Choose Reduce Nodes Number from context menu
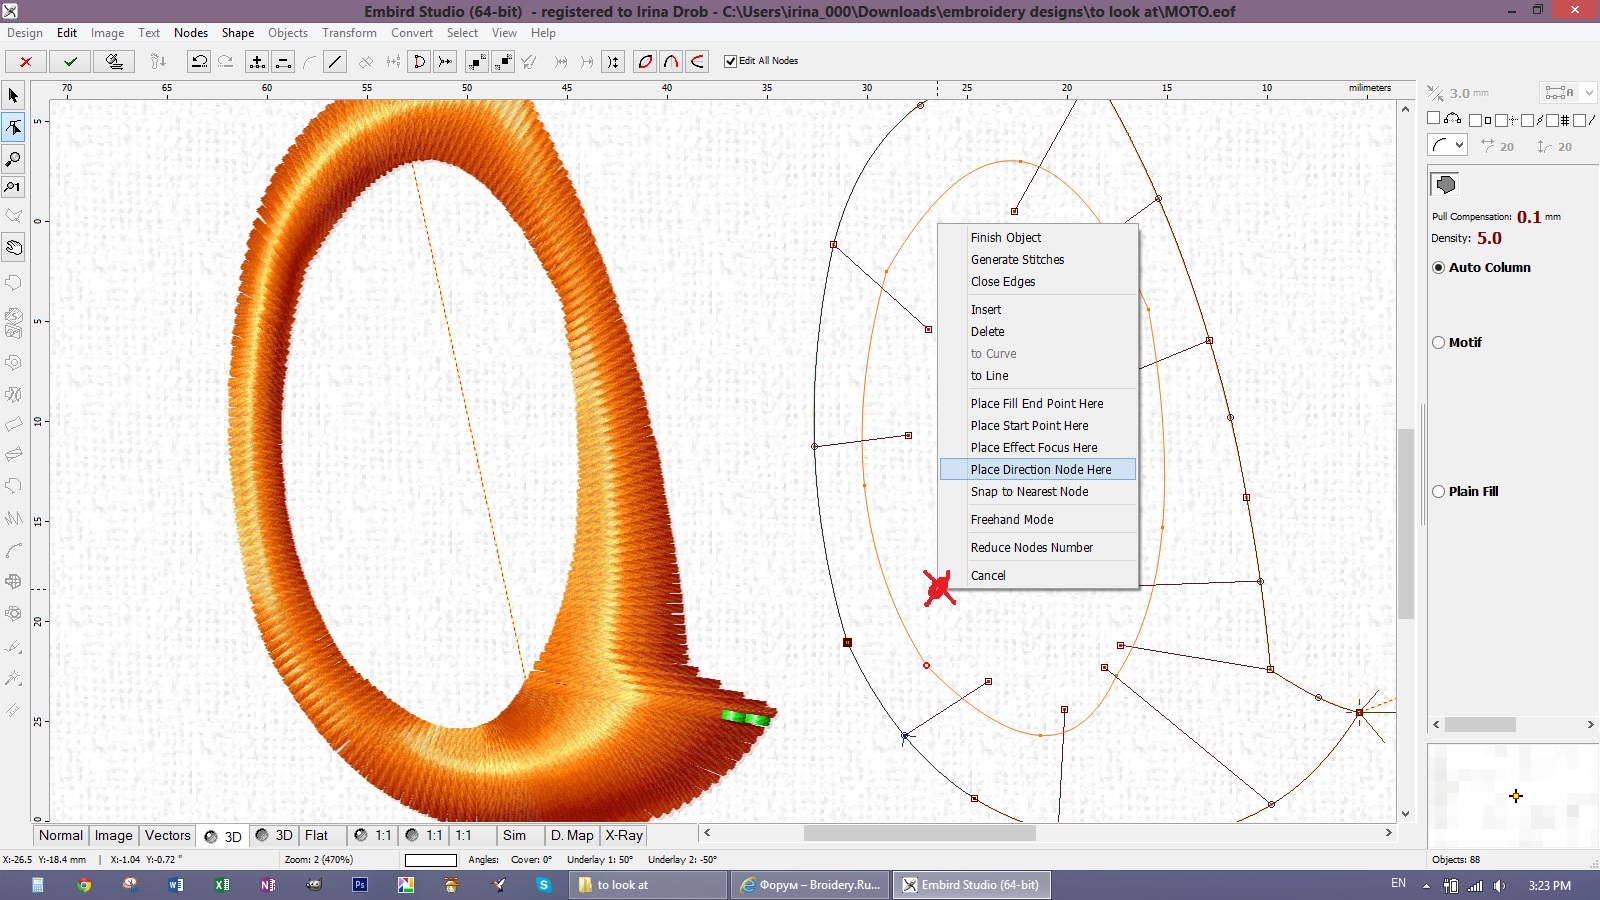Screen dimensions: 1600x900 pos(1031,547)
